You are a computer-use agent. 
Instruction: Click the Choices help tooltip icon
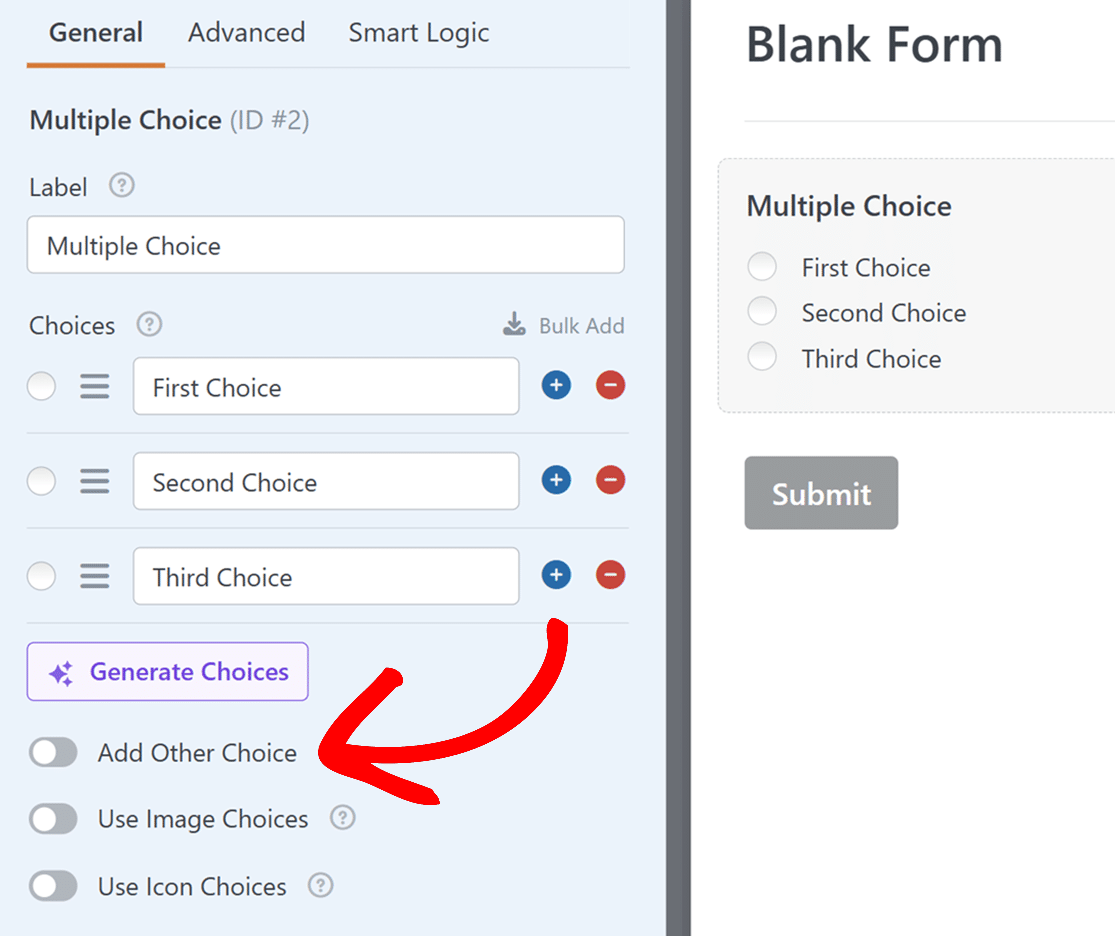point(148,324)
